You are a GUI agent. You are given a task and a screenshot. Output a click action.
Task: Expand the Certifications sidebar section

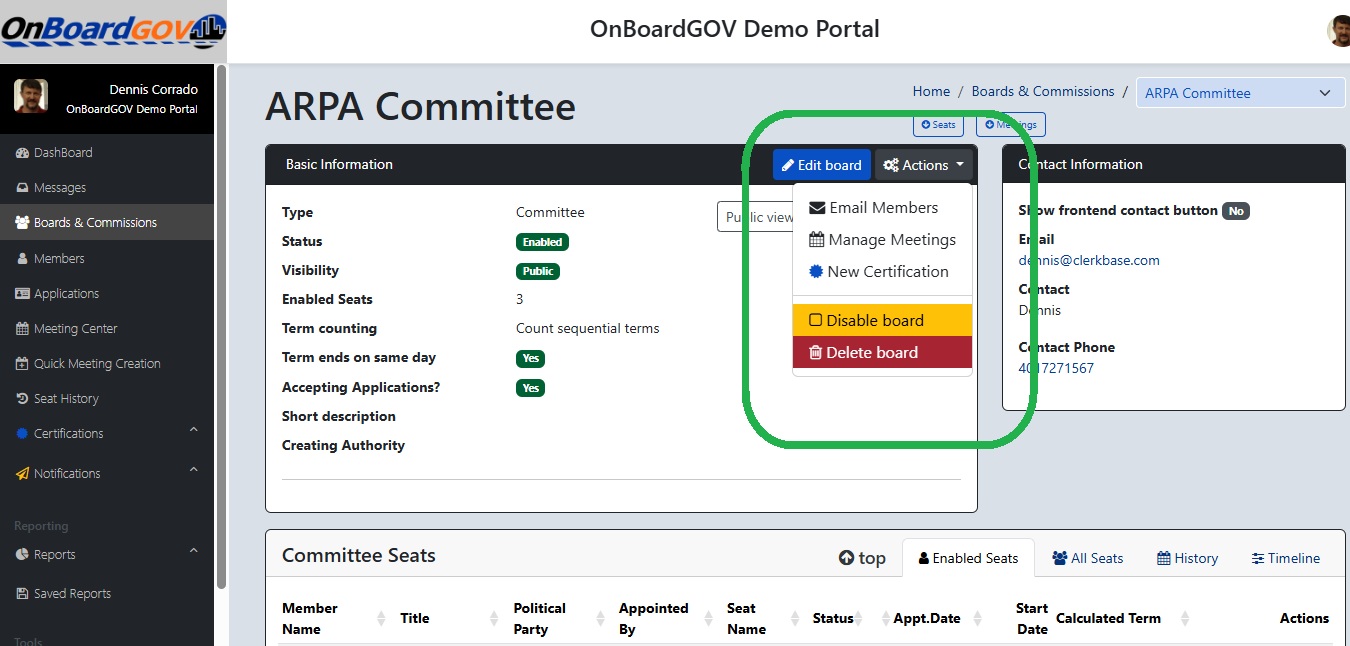coord(107,433)
